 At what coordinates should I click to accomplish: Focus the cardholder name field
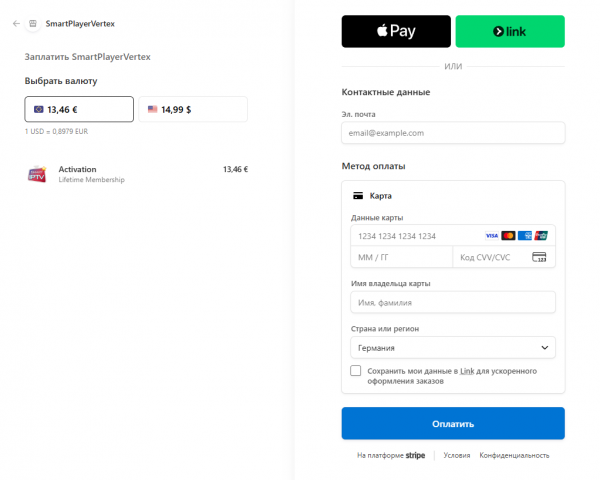click(x=453, y=302)
